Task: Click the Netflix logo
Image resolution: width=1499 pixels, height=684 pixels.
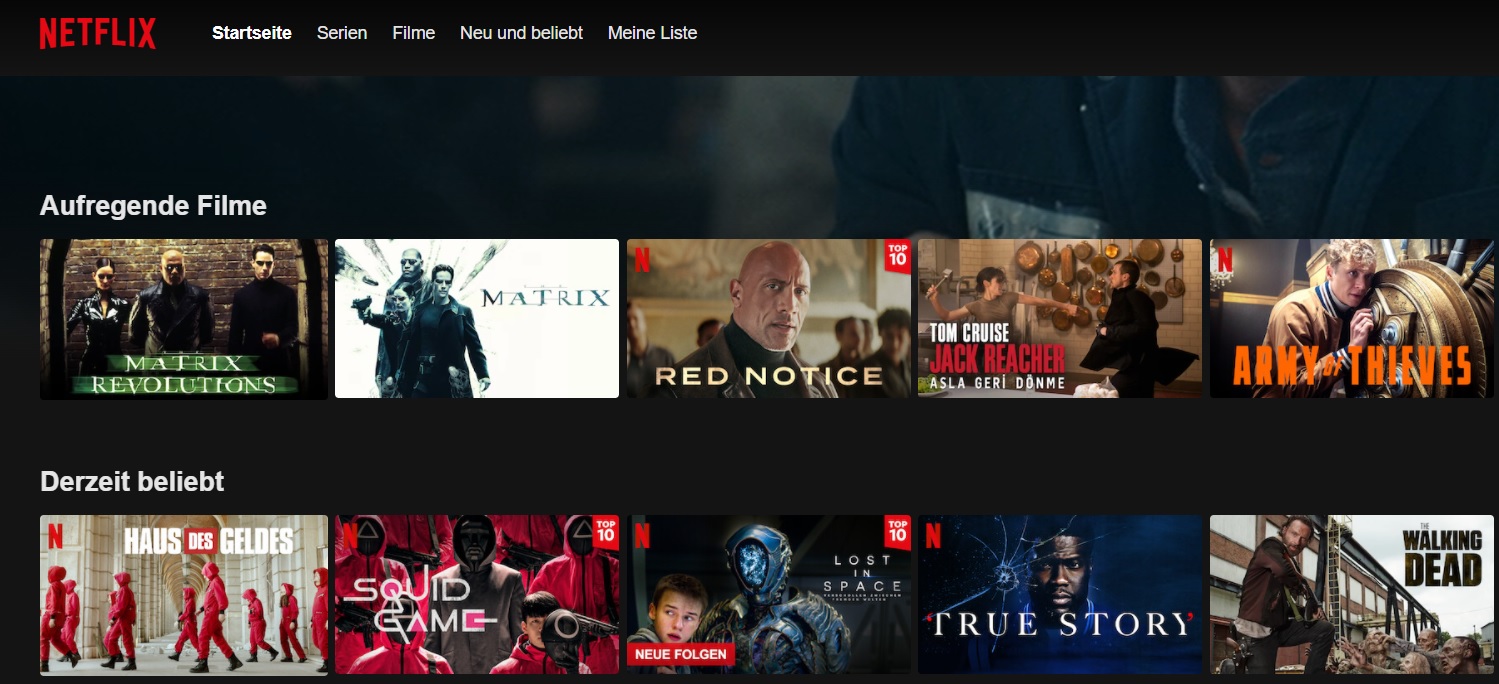Action: coord(98,33)
